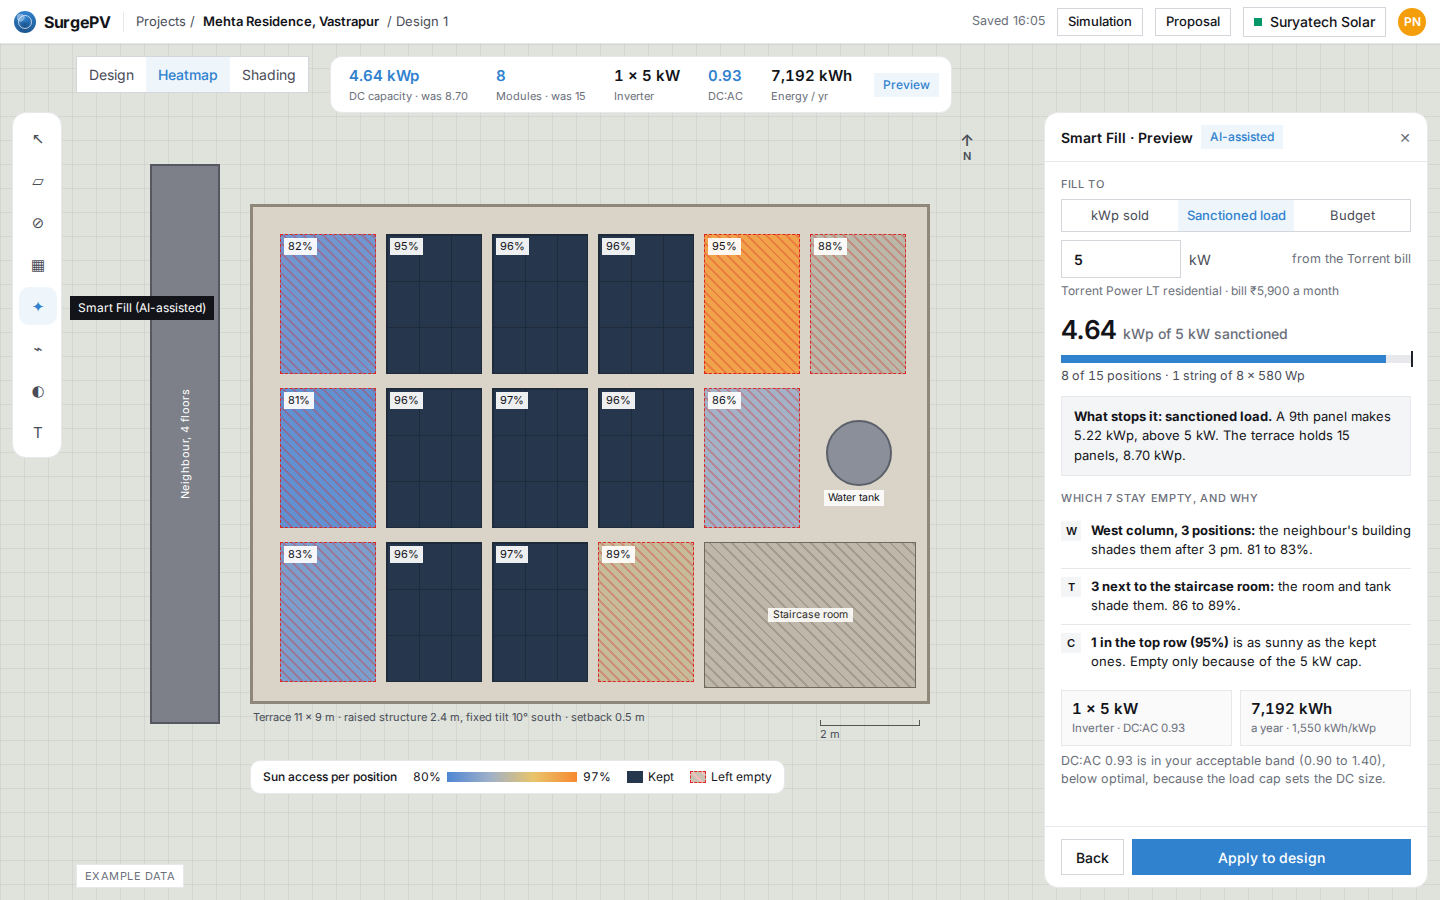Switch to the Design tab

[111, 75]
